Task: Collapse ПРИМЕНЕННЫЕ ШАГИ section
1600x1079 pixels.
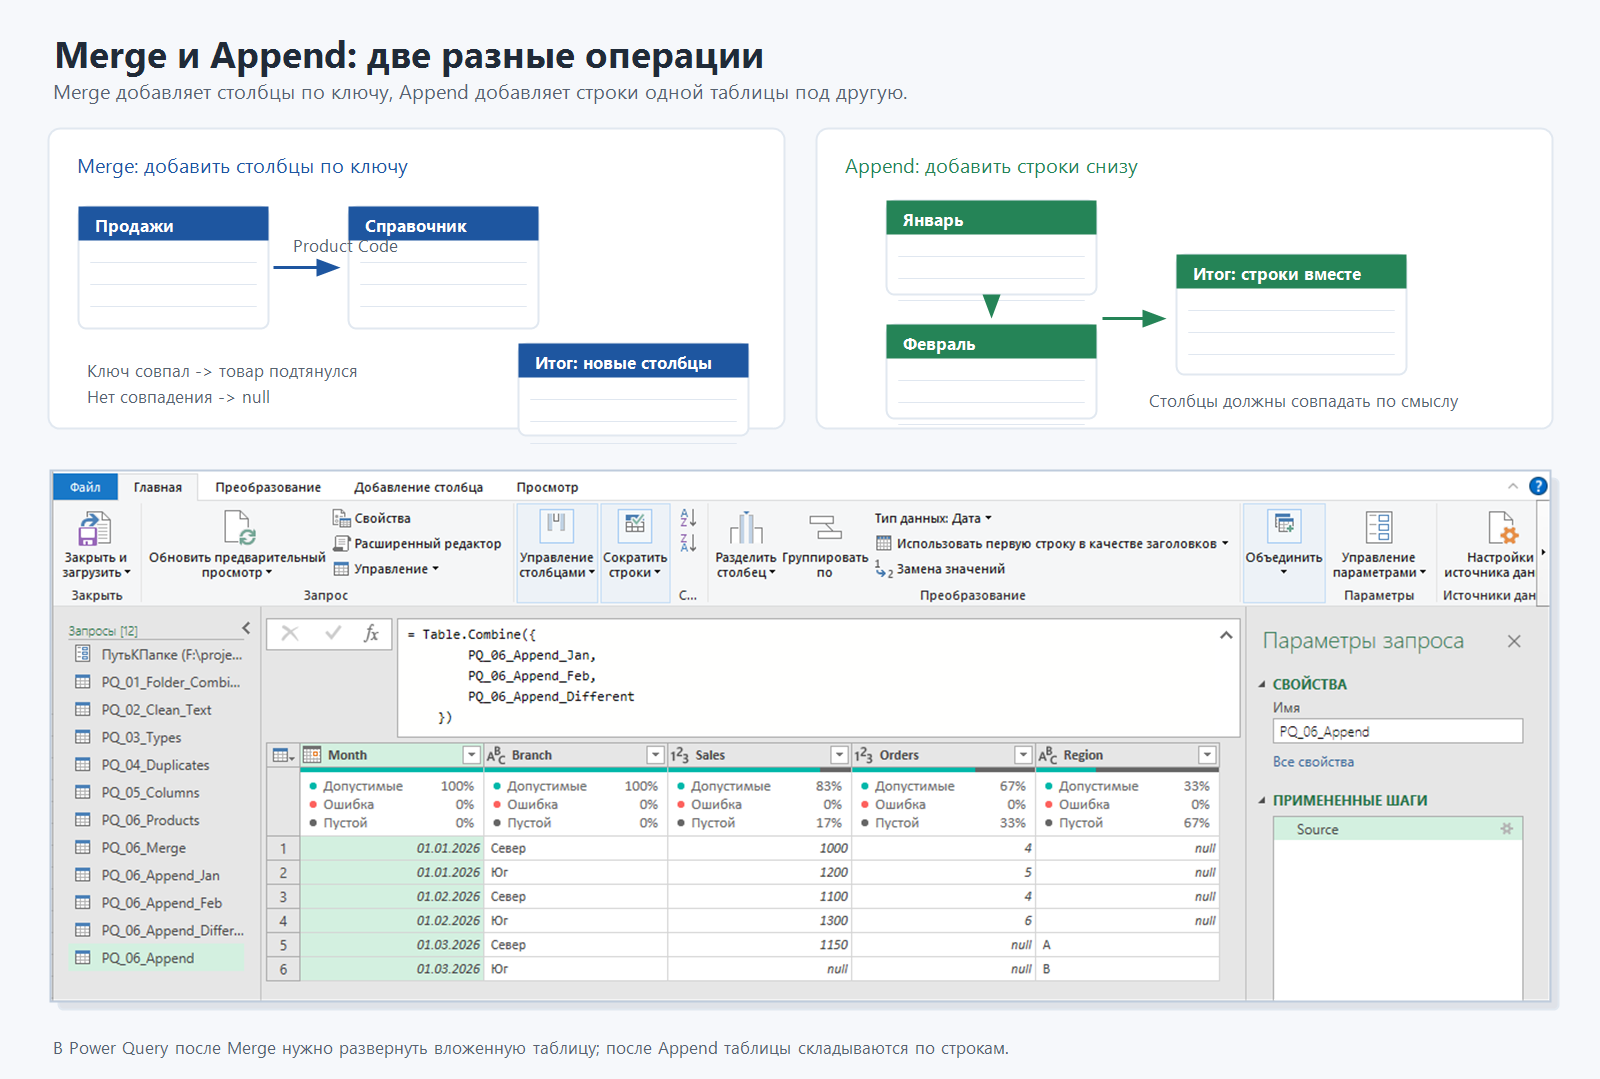Action: 1262,801
